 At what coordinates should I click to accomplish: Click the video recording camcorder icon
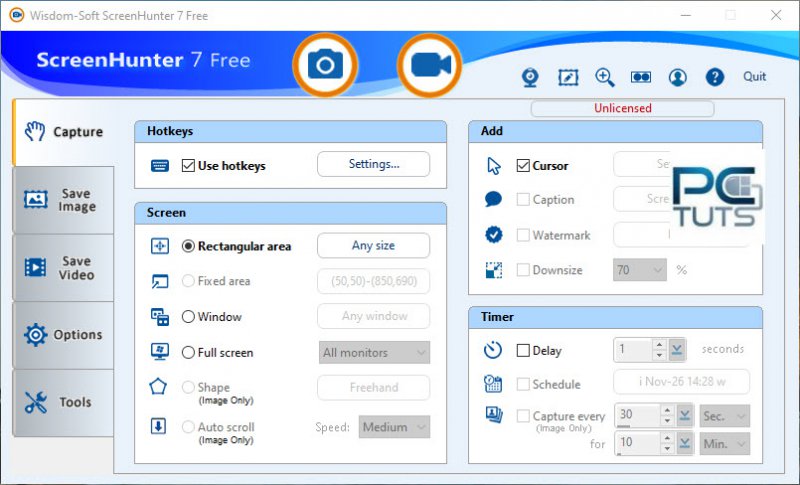(x=430, y=65)
